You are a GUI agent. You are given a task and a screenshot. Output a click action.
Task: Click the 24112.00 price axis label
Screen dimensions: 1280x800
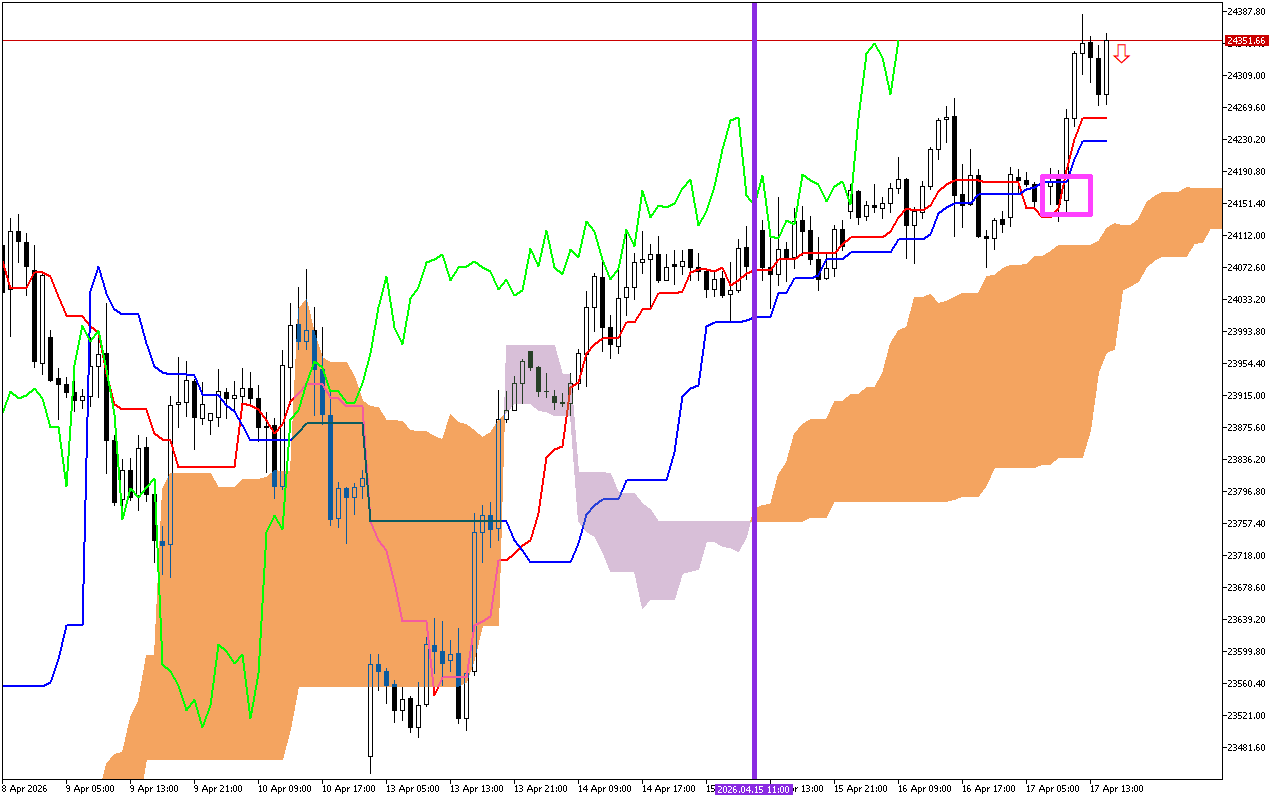pyautogui.click(x=1246, y=235)
